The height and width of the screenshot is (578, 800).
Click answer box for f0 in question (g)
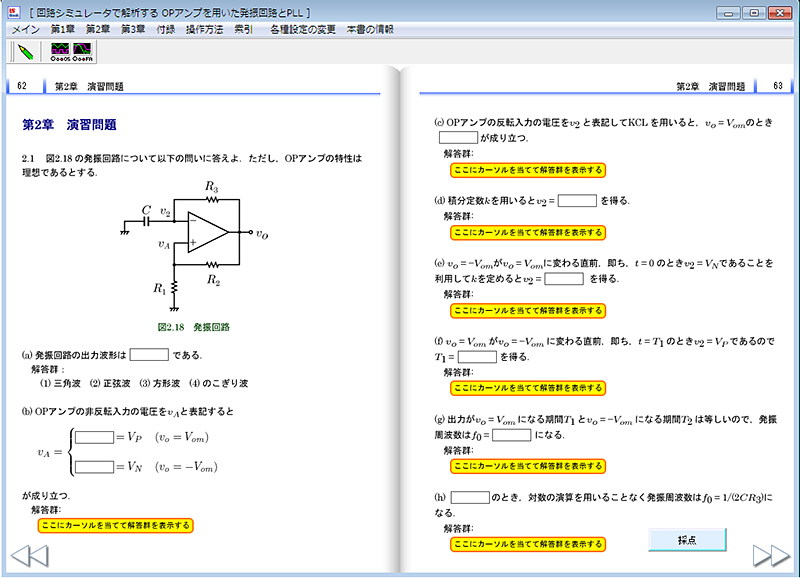pyautogui.click(x=511, y=435)
